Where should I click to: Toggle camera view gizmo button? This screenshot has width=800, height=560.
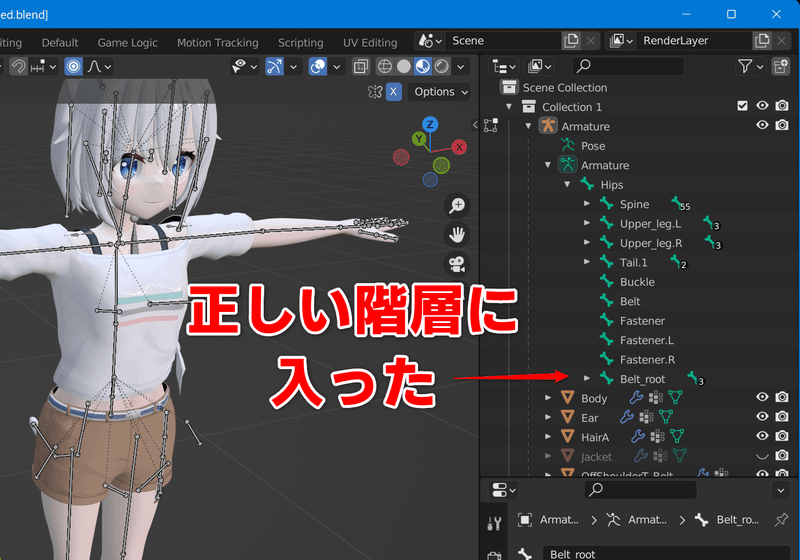(x=457, y=264)
